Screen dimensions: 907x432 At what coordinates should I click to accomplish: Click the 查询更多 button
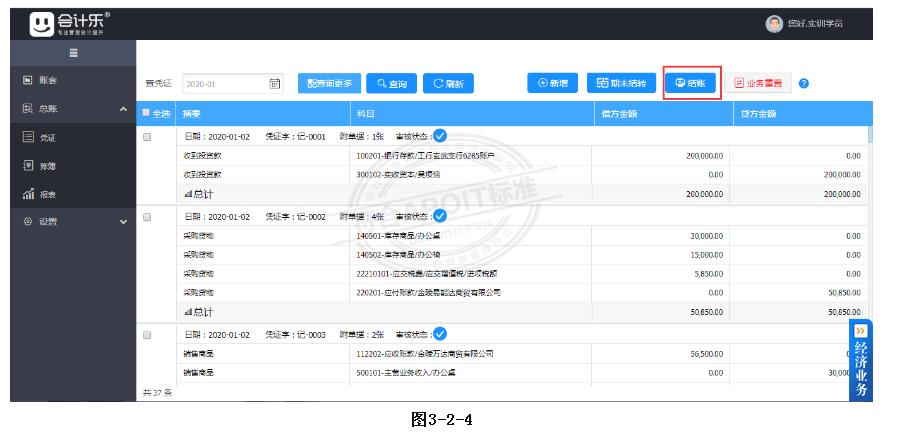click(x=330, y=83)
